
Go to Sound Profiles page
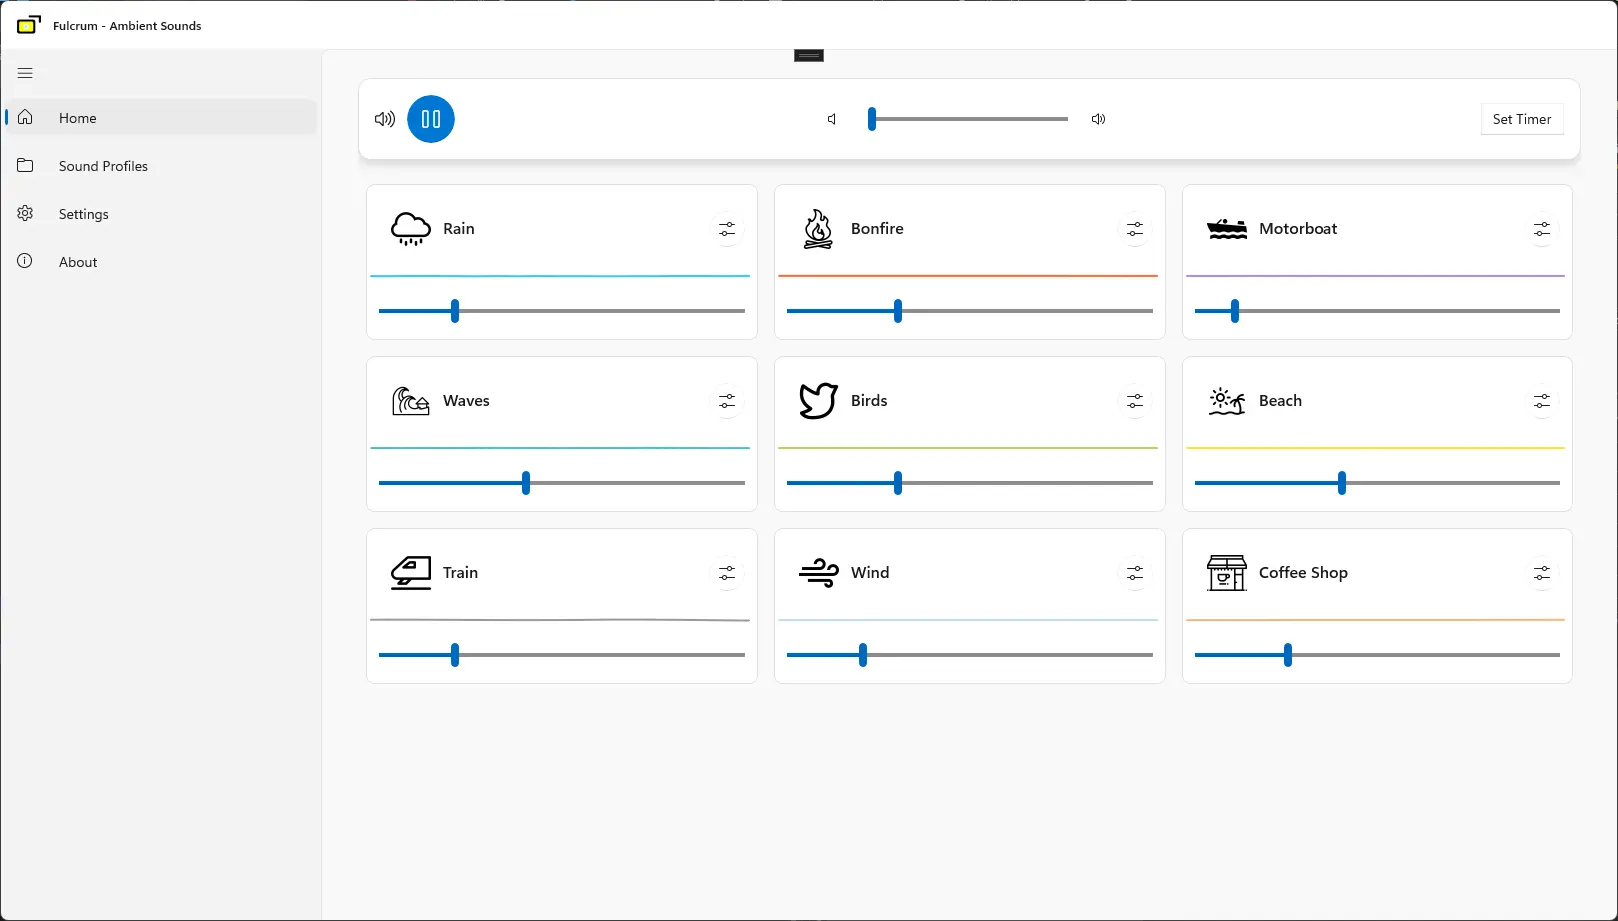pyautogui.click(x=104, y=166)
